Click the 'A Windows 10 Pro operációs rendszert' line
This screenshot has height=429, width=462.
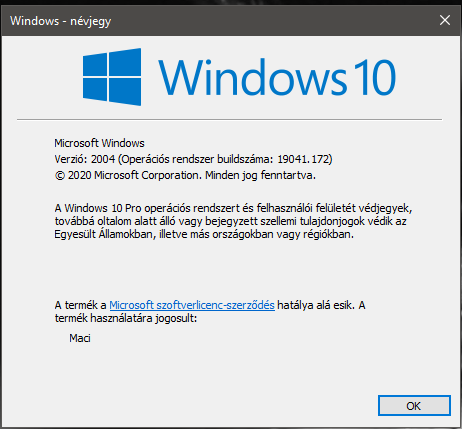pyautogui.click(x=234, y=208)
